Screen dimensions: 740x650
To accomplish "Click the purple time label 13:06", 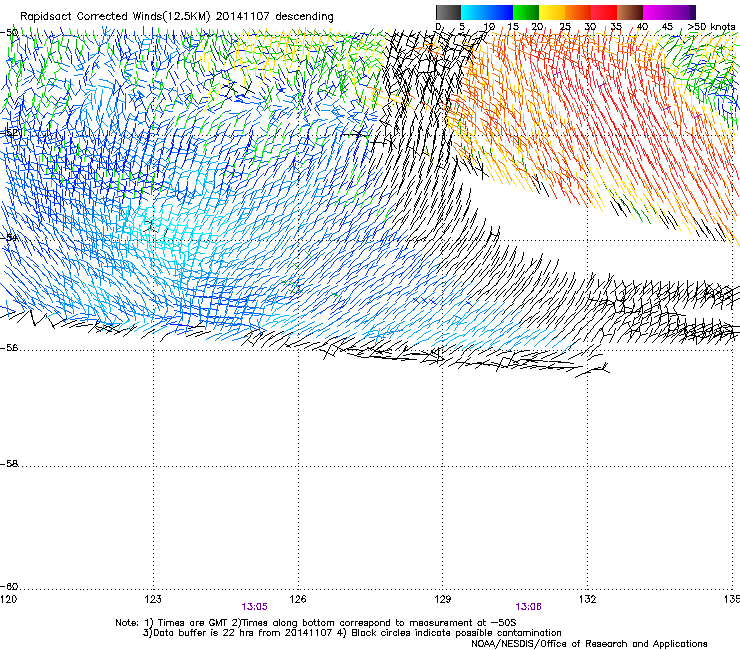I will tap(528, 607).
